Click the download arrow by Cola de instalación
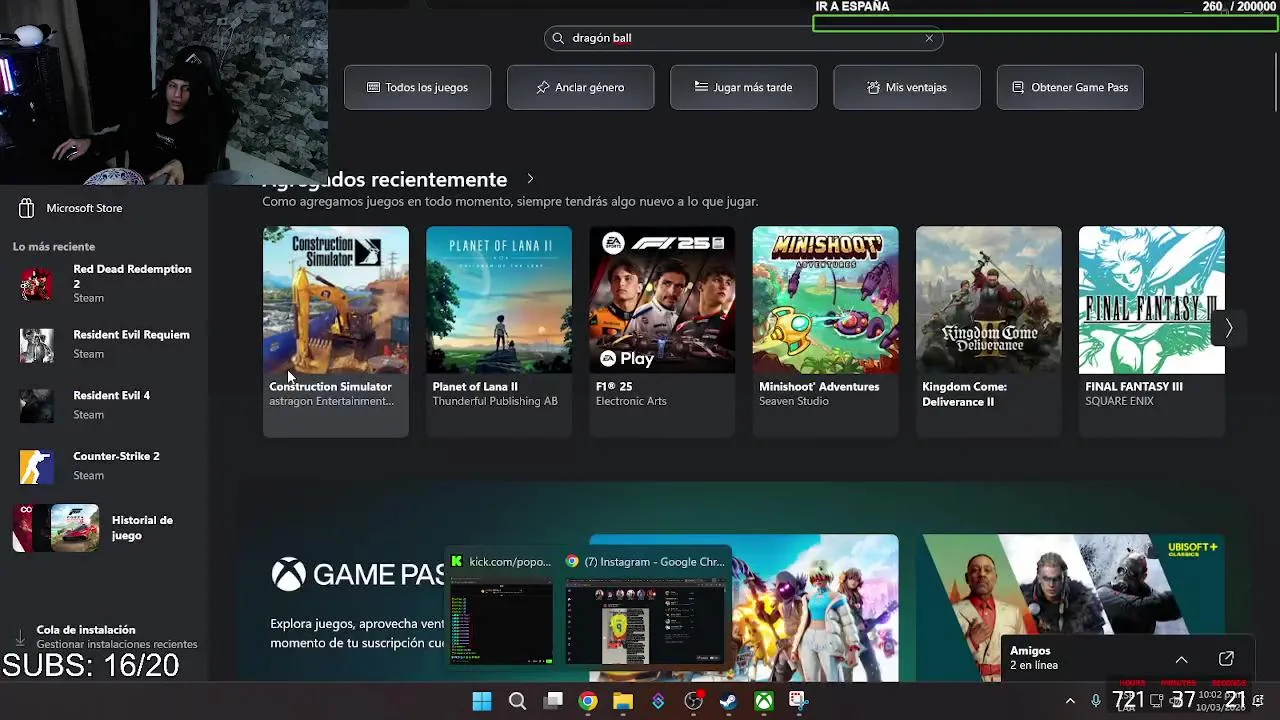This screenshot has width=1280, height=720. pos(20,637)
